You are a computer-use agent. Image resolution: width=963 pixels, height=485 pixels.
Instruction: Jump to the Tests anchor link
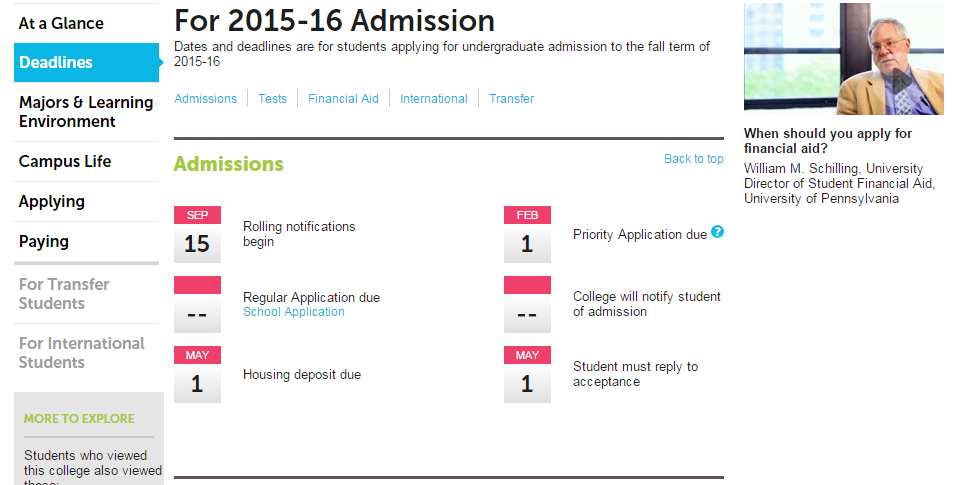pyautogui.click(x=272, y=99)
